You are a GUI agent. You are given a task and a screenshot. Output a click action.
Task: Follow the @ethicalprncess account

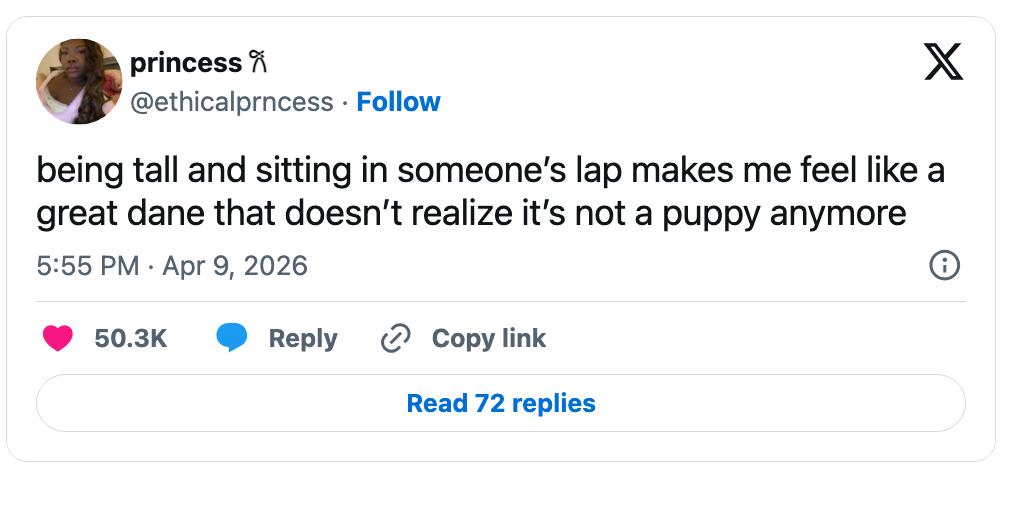(x=399, y=102)
